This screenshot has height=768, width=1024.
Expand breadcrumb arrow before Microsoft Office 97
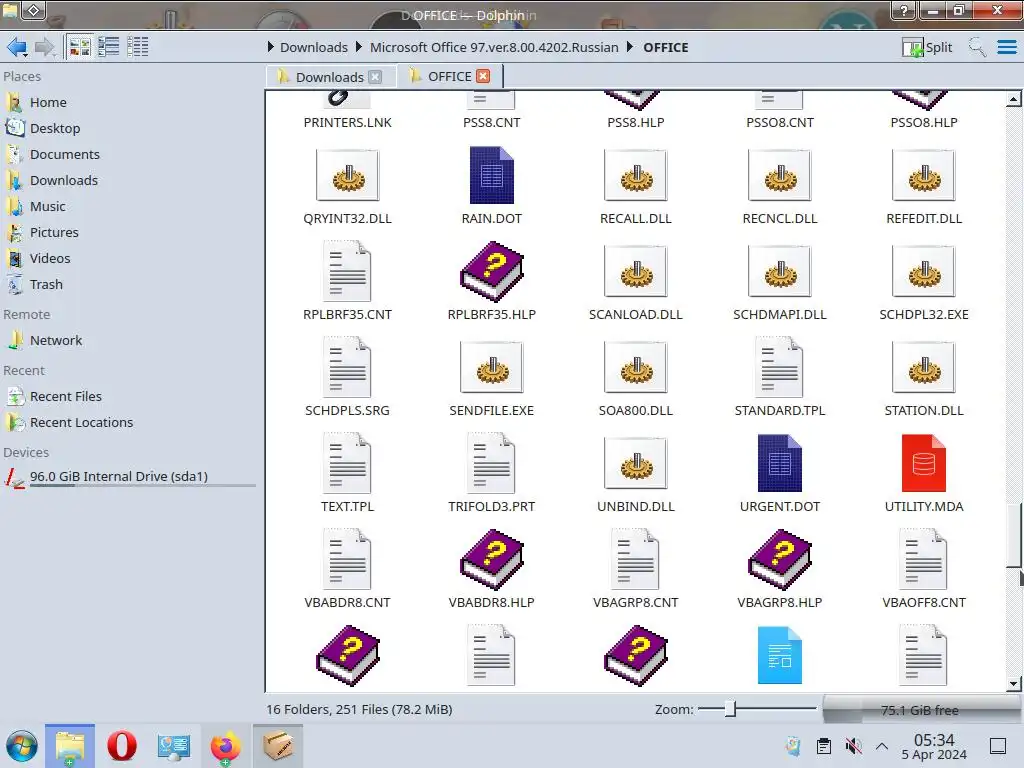(359, 47)
